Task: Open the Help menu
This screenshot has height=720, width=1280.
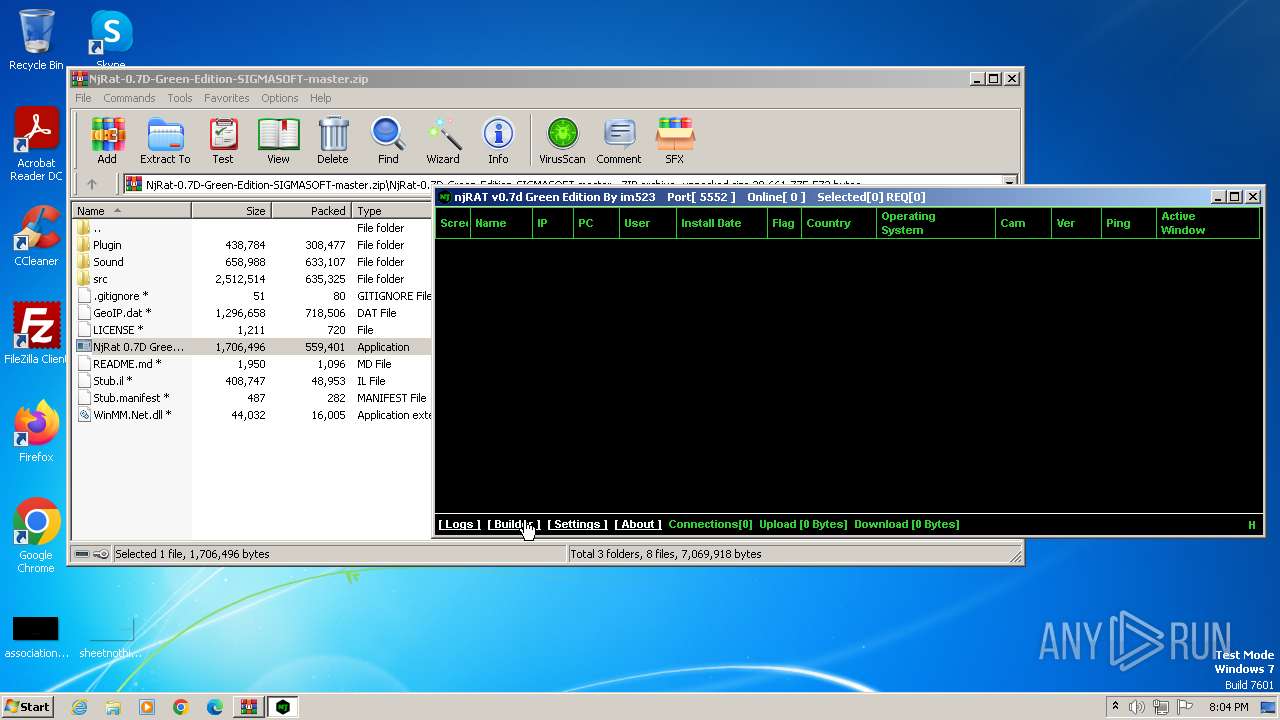Action: 320,98
